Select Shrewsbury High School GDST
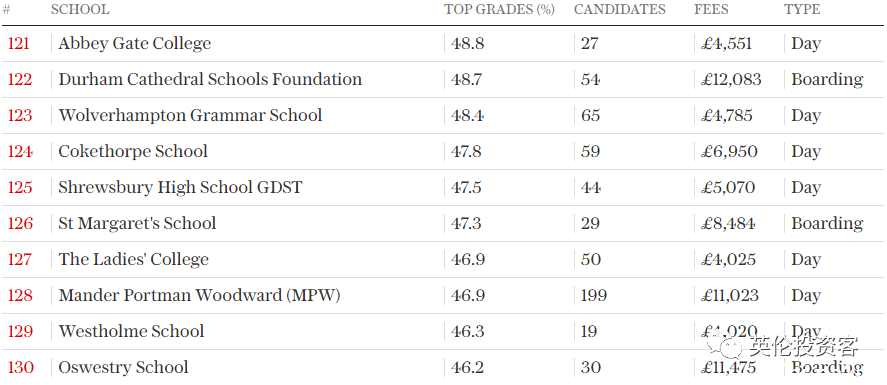887x385 pixels. tap(180, 188)
